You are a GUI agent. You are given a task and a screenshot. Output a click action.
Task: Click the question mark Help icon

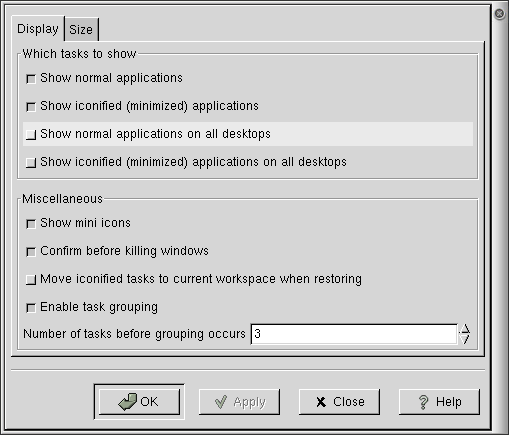tap(424, 402)
